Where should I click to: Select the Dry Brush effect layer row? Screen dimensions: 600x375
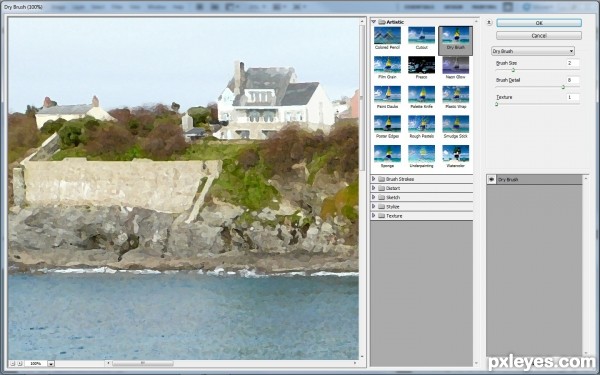[535, 179]
